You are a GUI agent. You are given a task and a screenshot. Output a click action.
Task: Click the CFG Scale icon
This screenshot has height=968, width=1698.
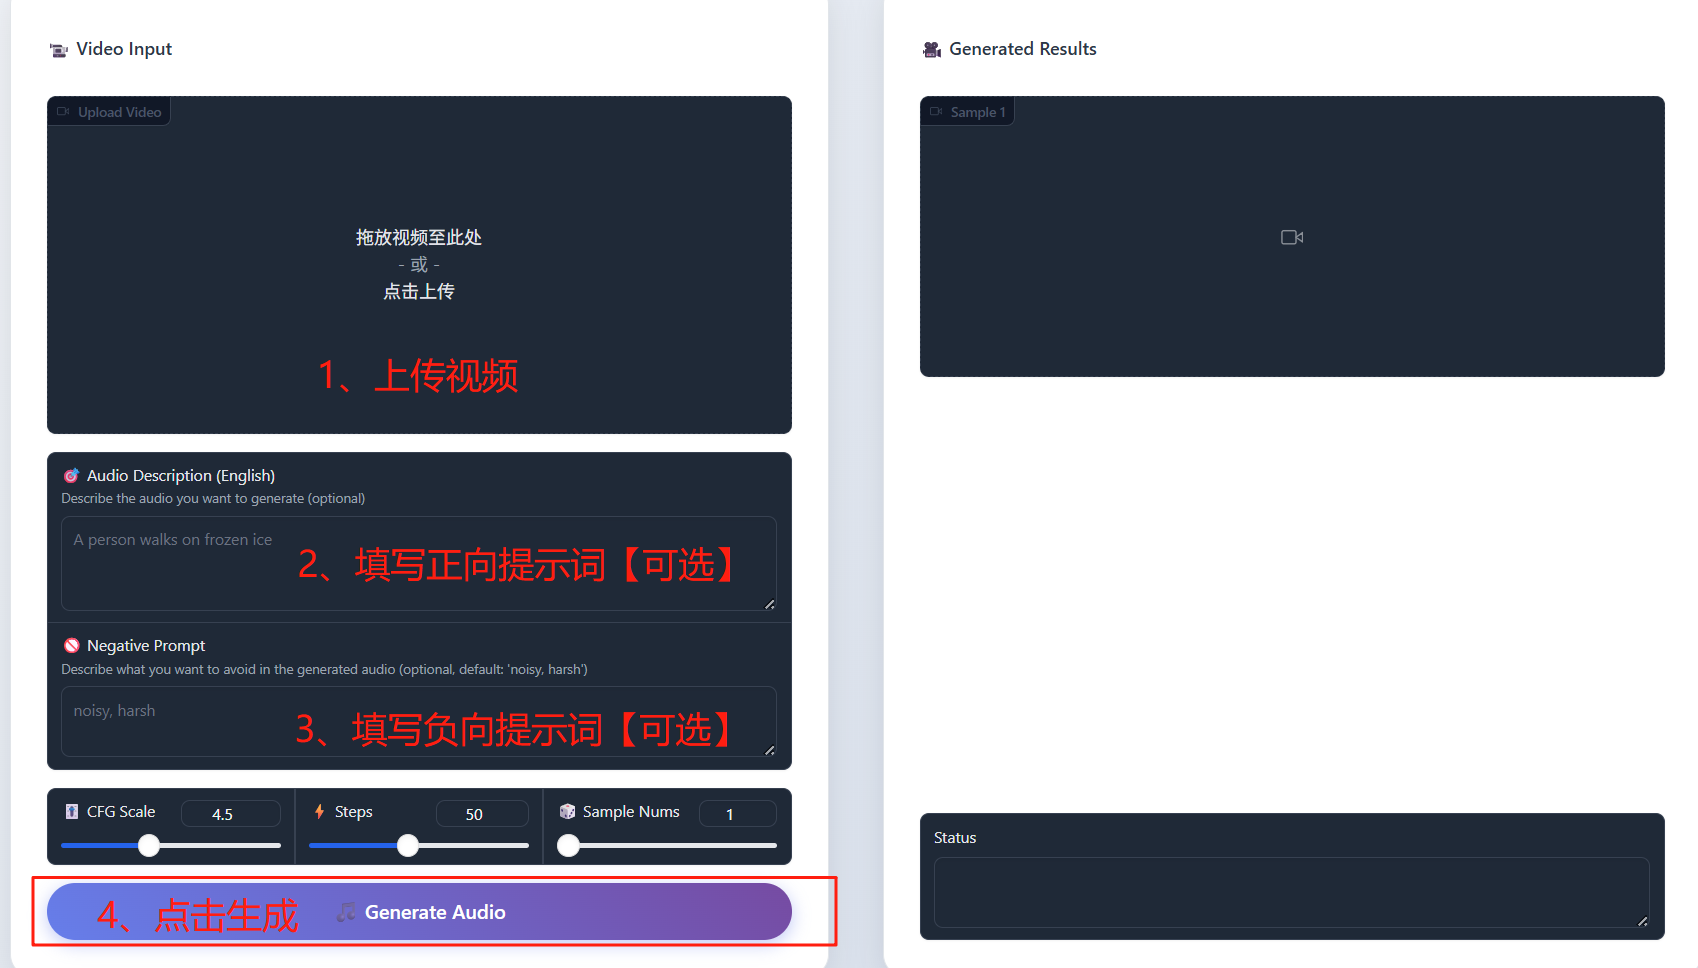coord(72,811)
